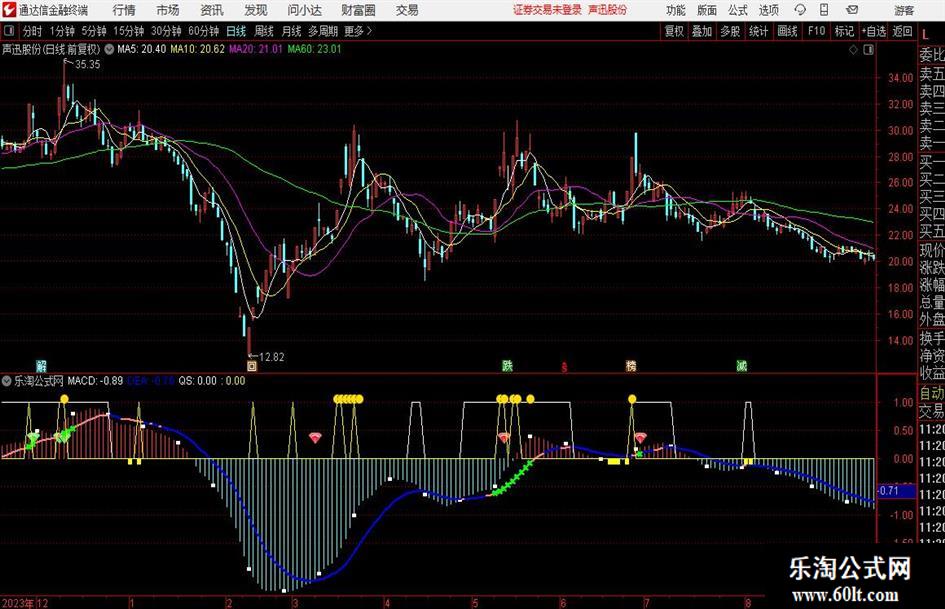Click the 榜 event marker
Screen dimensions: 945x609
pos(631,365)
